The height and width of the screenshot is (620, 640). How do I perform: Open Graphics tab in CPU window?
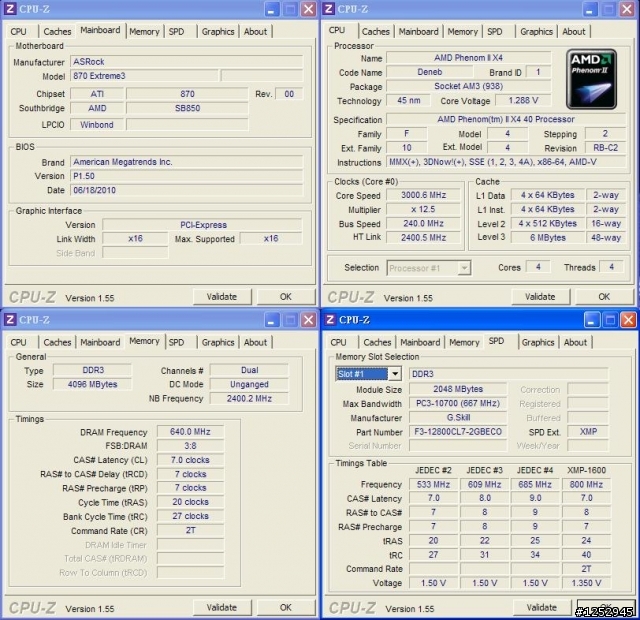536,31
